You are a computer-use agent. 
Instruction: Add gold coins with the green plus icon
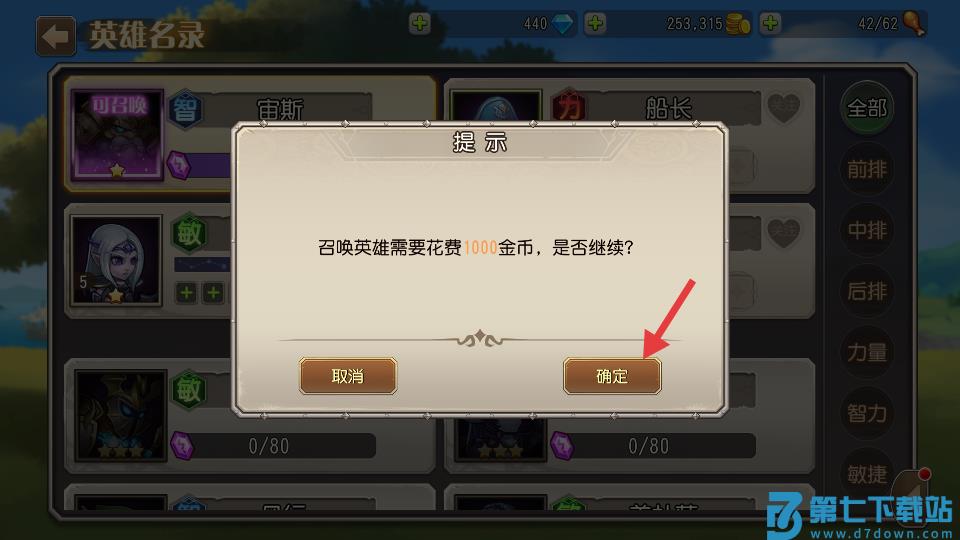595,24
